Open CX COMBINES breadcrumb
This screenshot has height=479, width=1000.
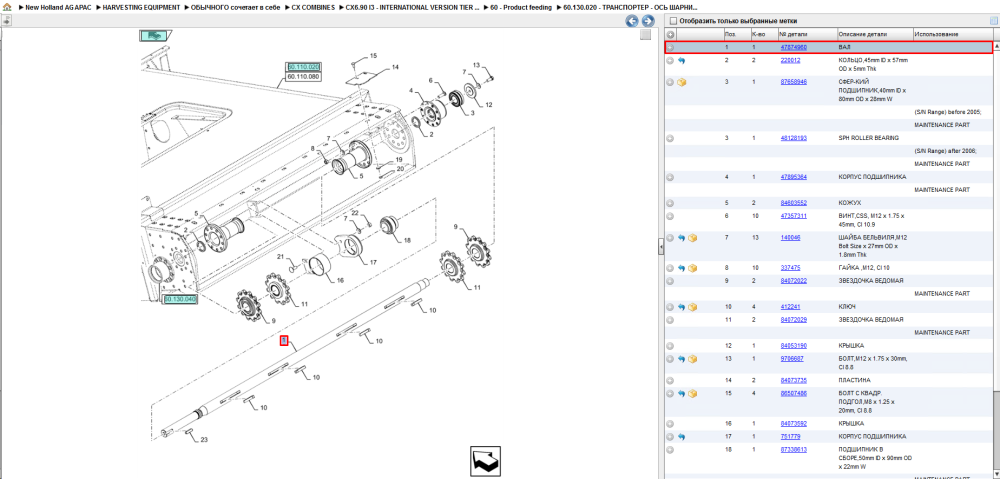tap(313, 7)
